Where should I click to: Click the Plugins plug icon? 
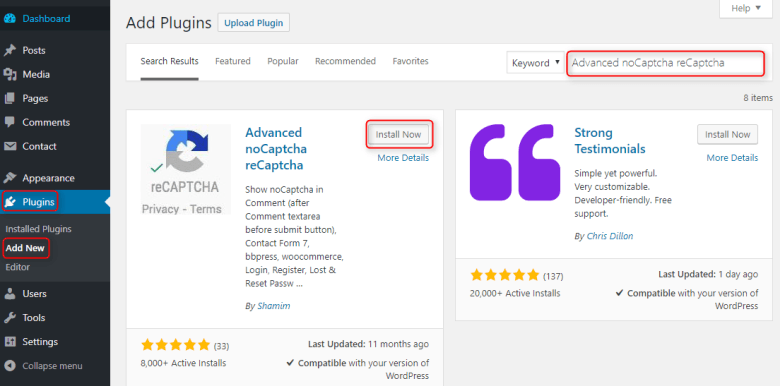9,202
